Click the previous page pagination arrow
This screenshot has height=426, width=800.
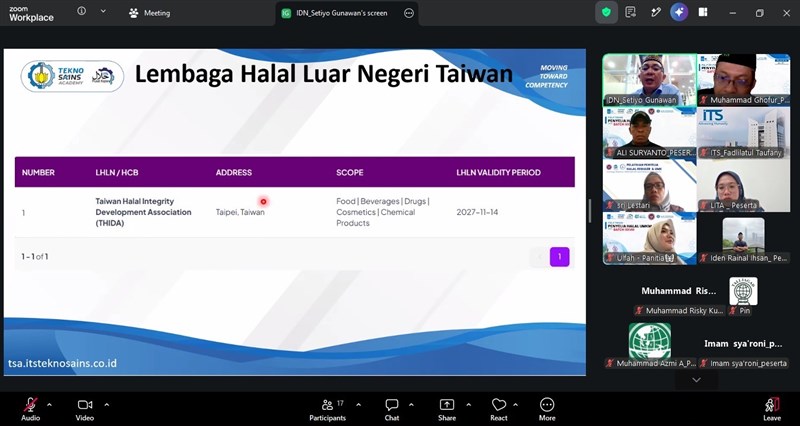(x=539, y=257)
